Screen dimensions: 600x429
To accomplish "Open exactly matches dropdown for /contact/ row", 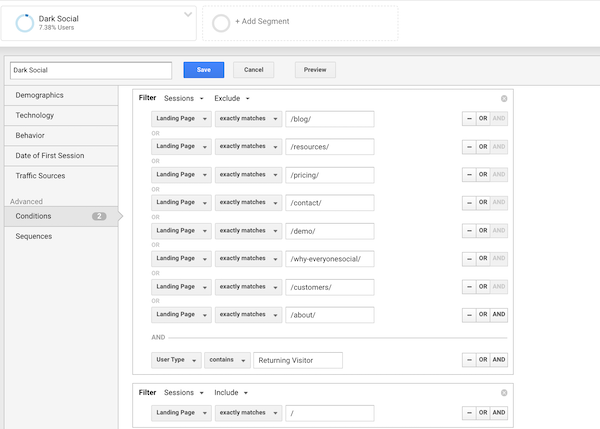I will (x=248, y=202).
